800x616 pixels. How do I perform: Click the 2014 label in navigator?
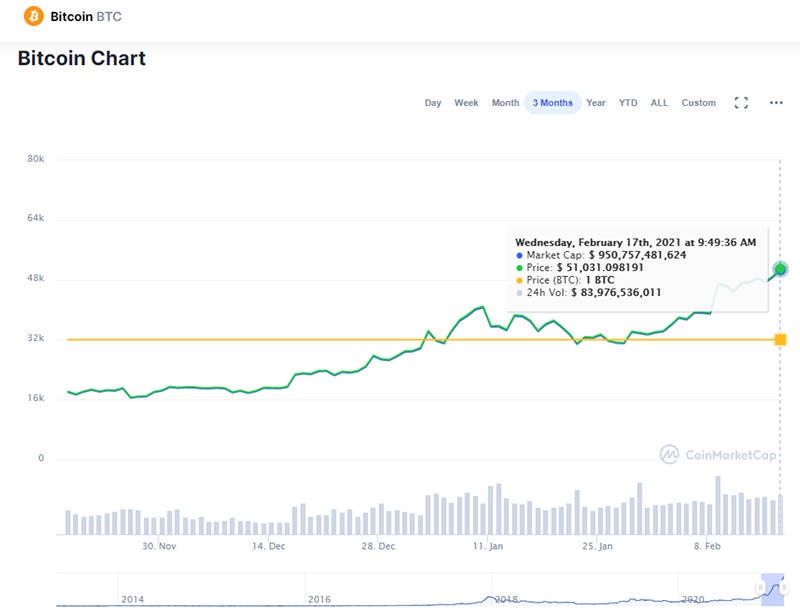pyautogui.click(x=133, y=599)
